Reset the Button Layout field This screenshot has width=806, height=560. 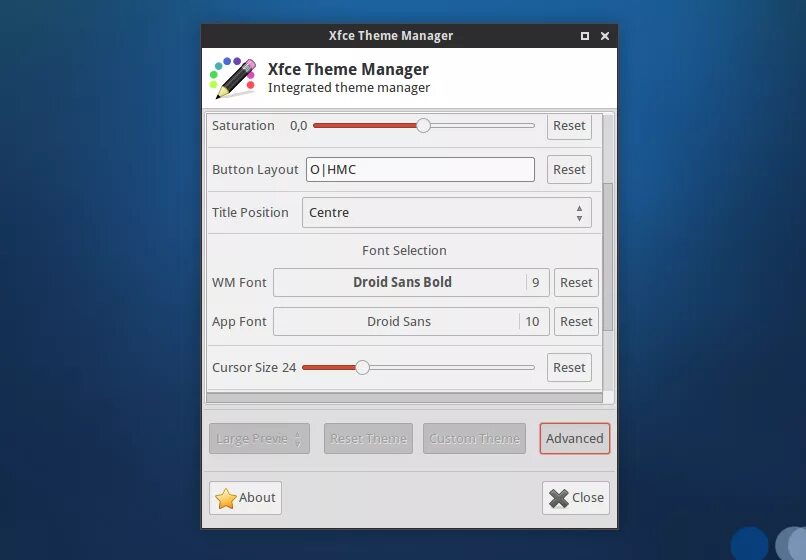pos(569,170)
